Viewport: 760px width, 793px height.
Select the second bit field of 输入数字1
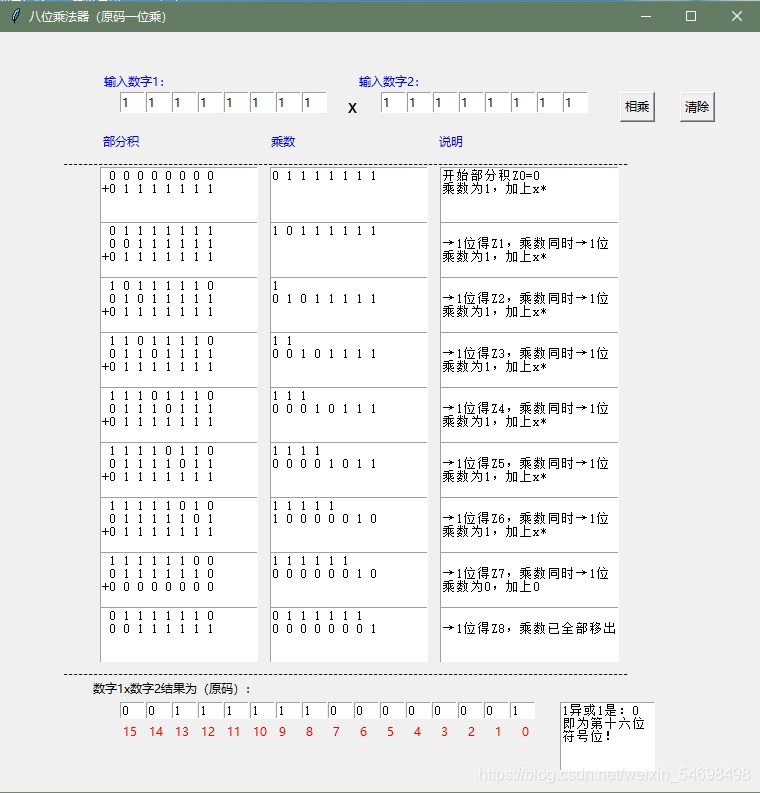tap(158, 103)
